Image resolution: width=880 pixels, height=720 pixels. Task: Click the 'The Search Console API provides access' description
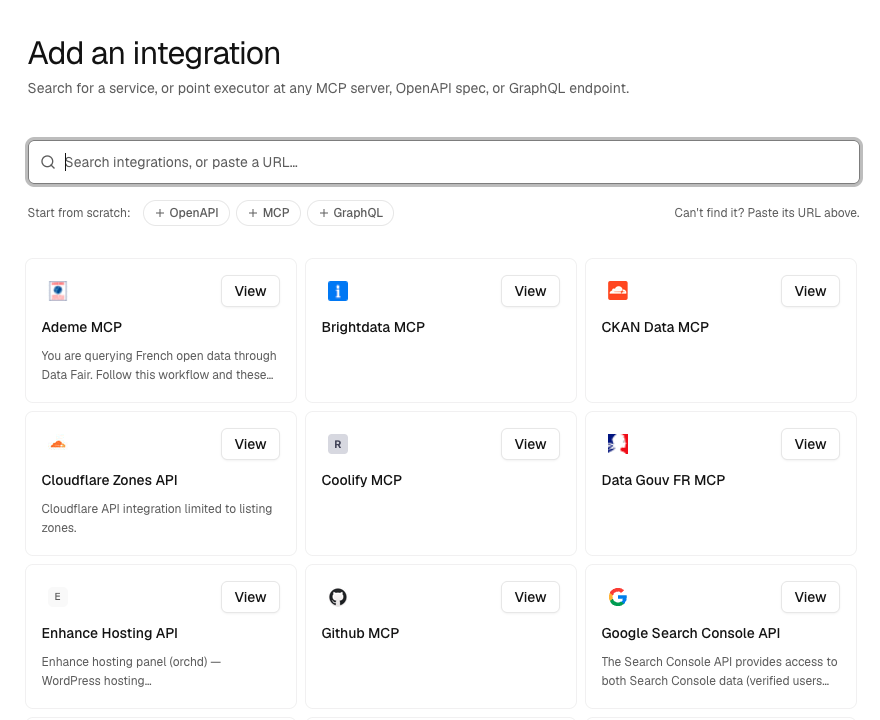point(719,671)
